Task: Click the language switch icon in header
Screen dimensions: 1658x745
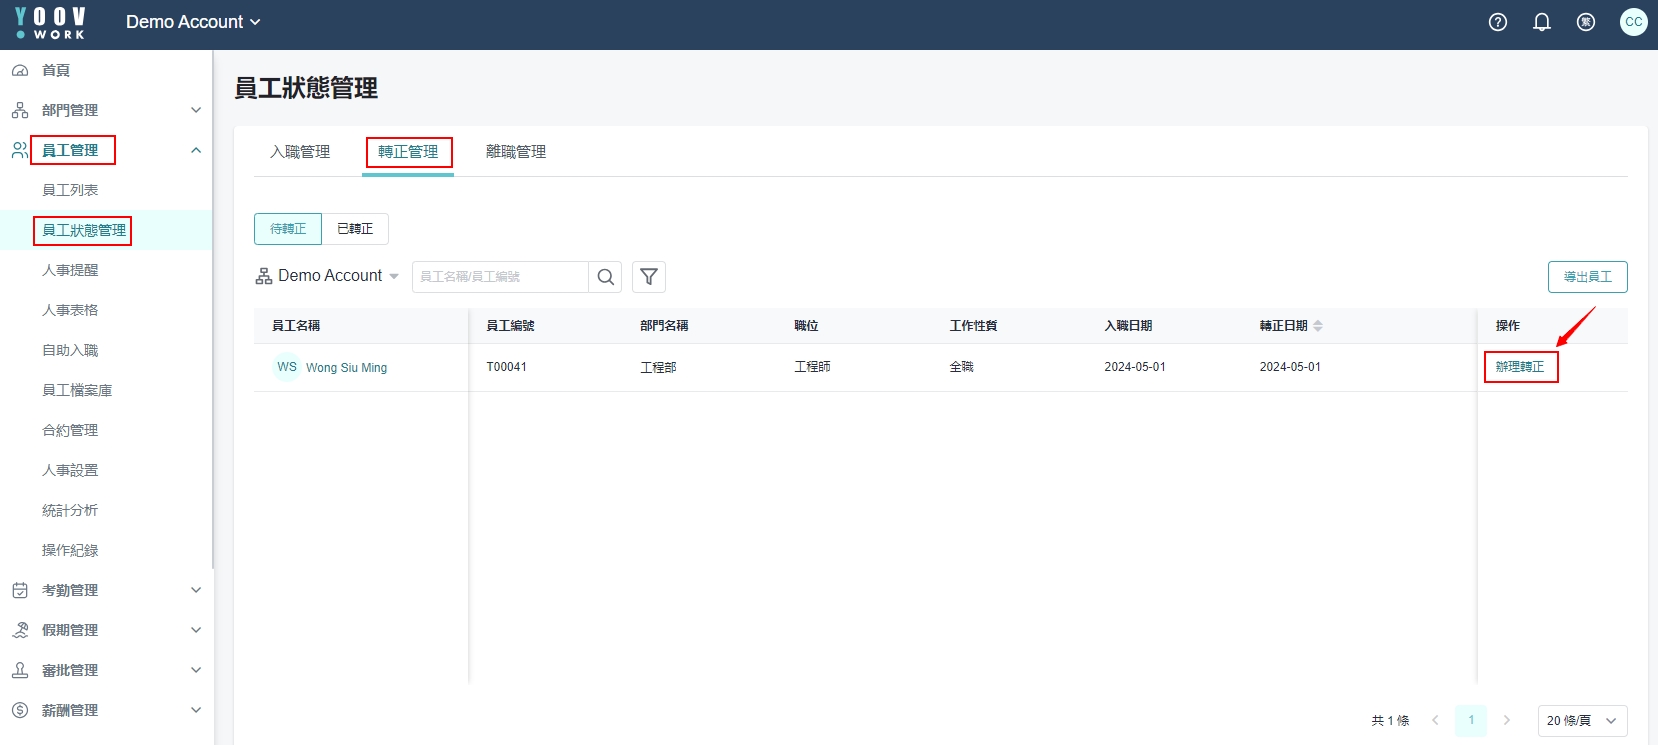Action: pos(1585,22)
